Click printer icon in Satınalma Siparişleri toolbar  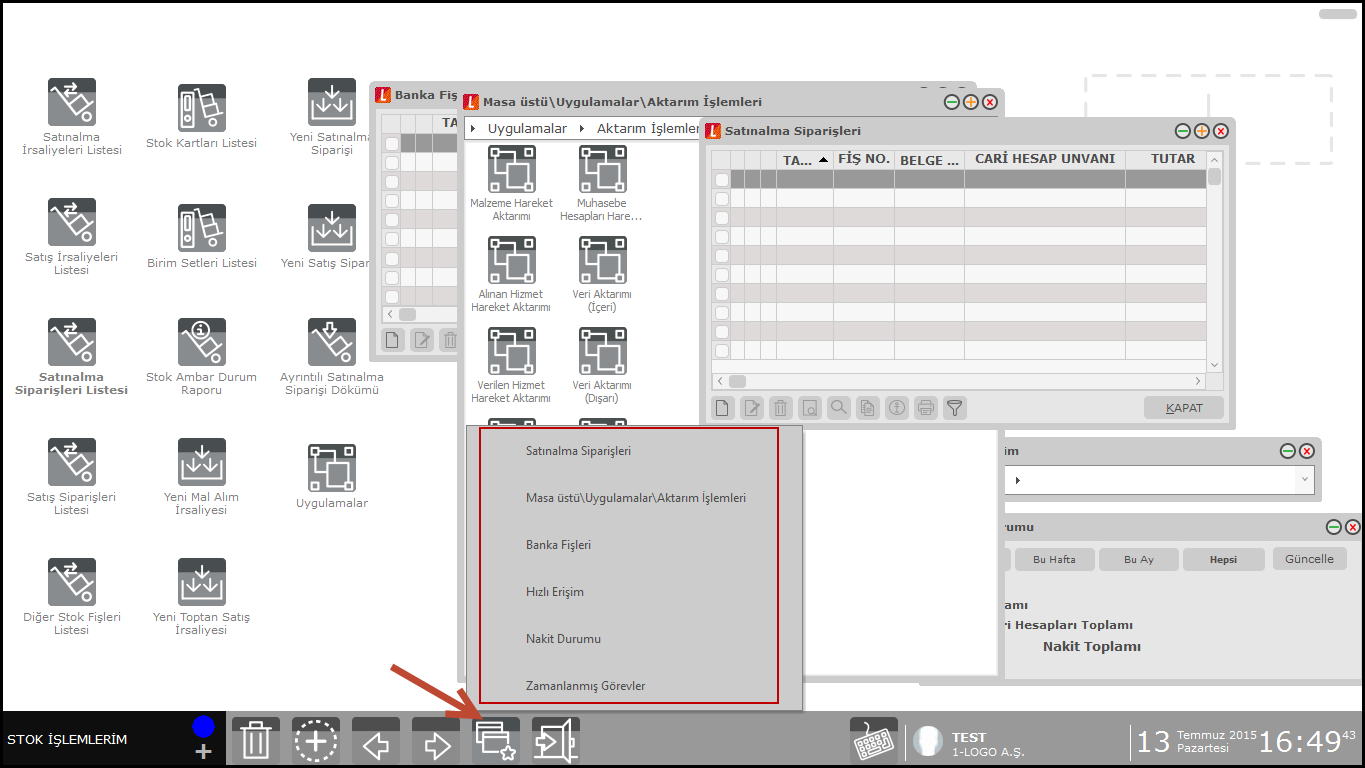(x=926, y=407)
